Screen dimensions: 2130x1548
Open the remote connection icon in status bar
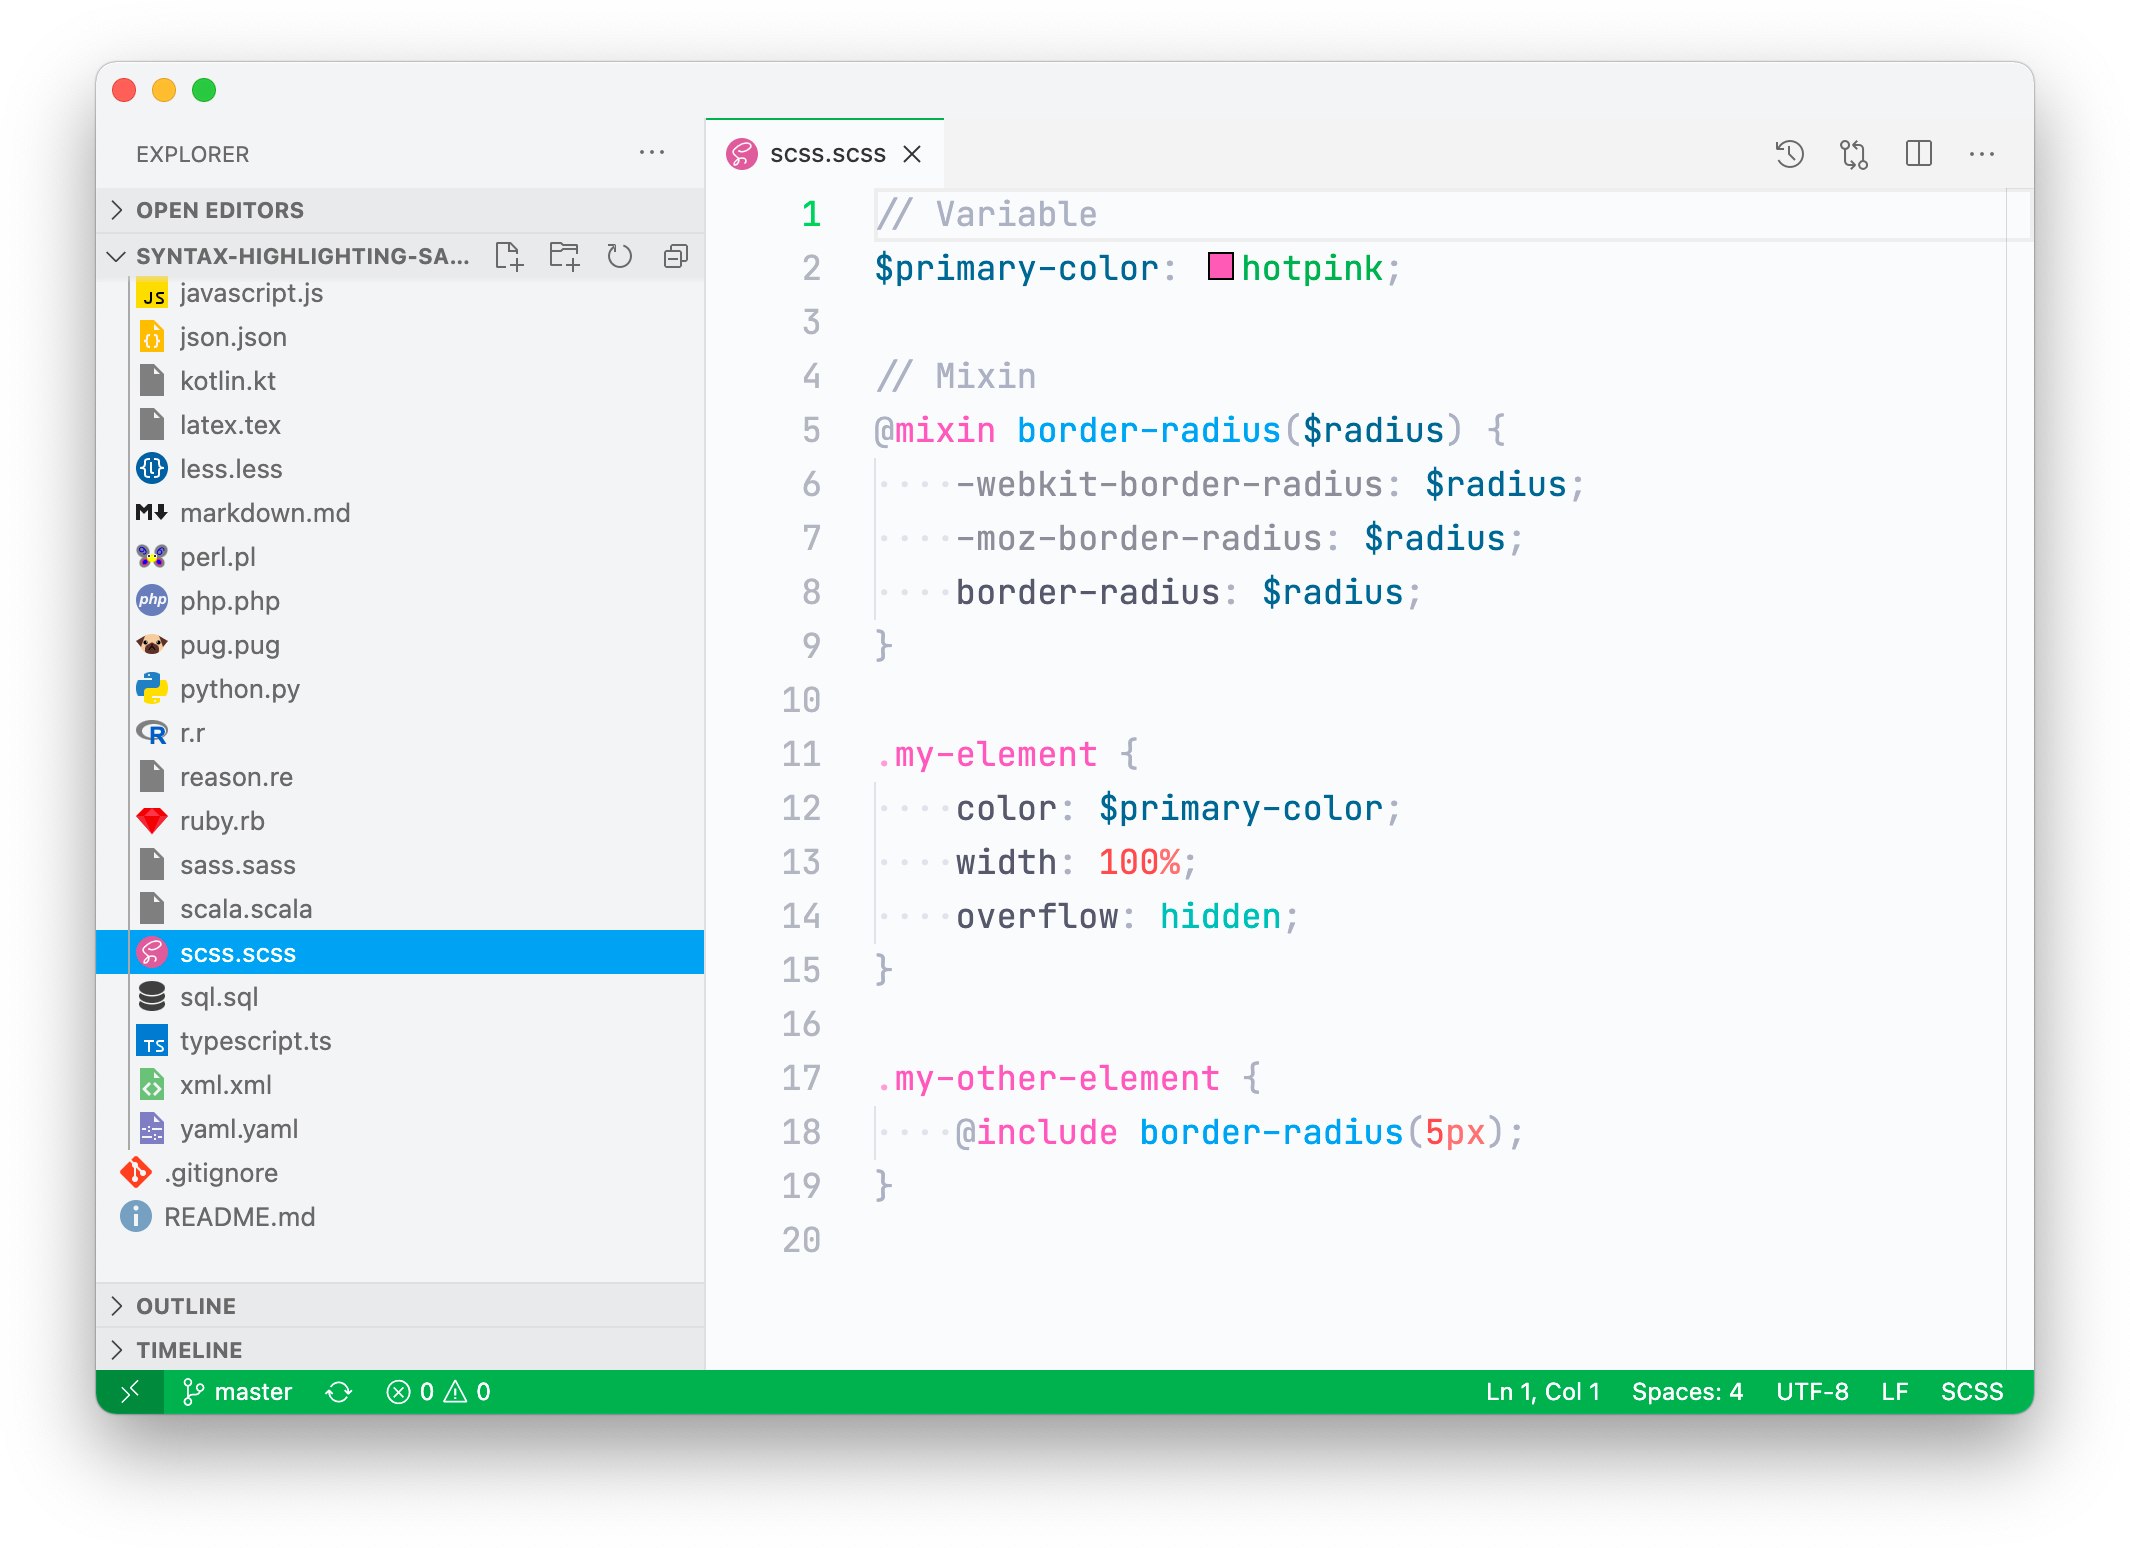130,1391
